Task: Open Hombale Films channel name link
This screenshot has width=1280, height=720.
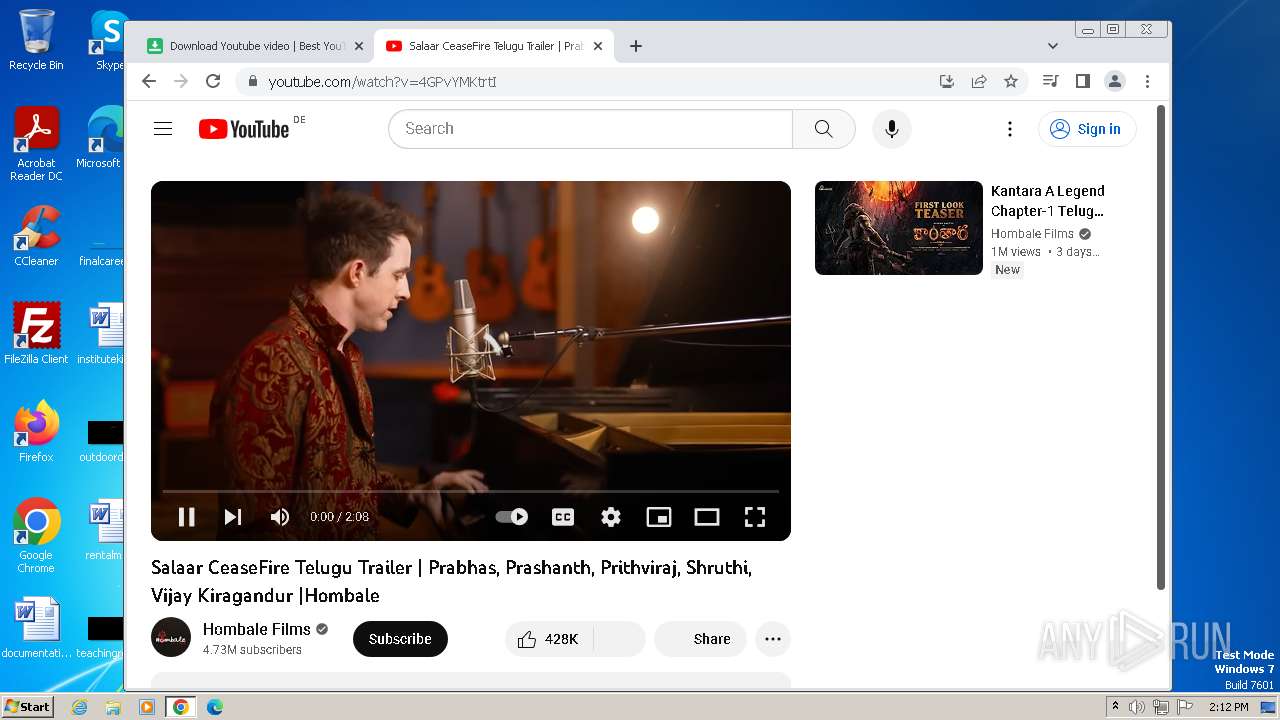Action: tap(257, 629)
